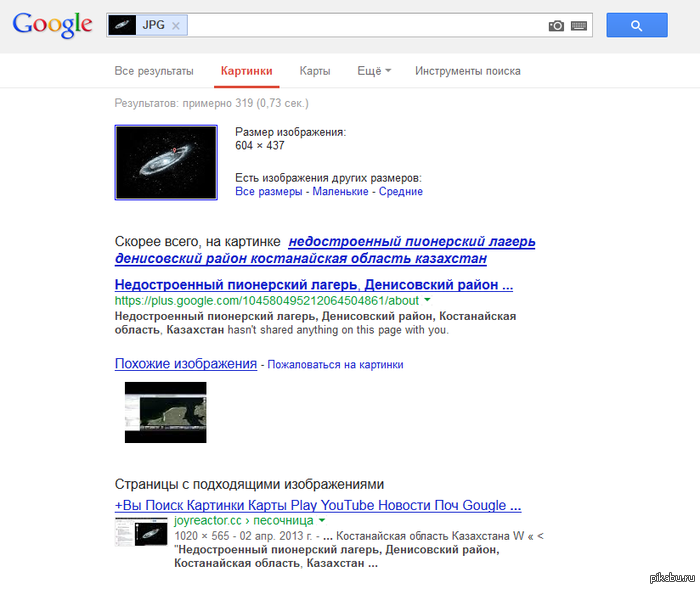Click Пожаловаться на картинки link
This screenshot has width=700, height=589.
335,365
